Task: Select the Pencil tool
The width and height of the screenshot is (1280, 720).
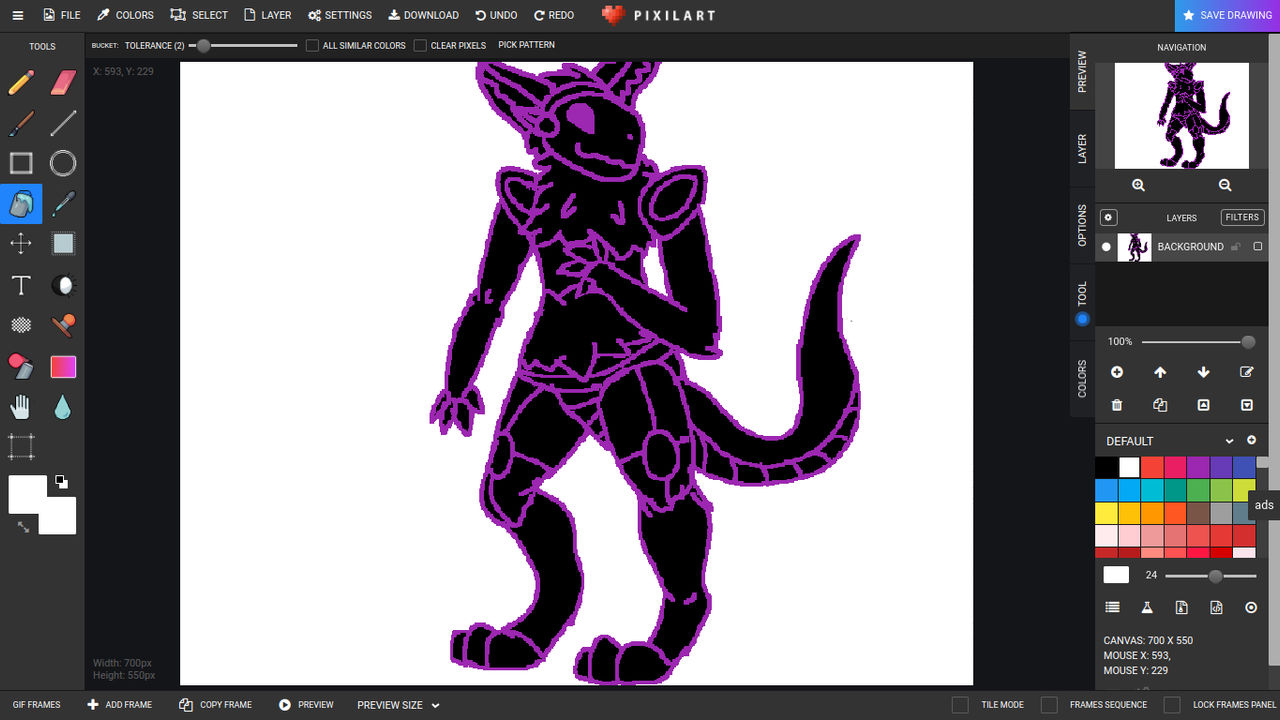Action: [x=21, y=82]
